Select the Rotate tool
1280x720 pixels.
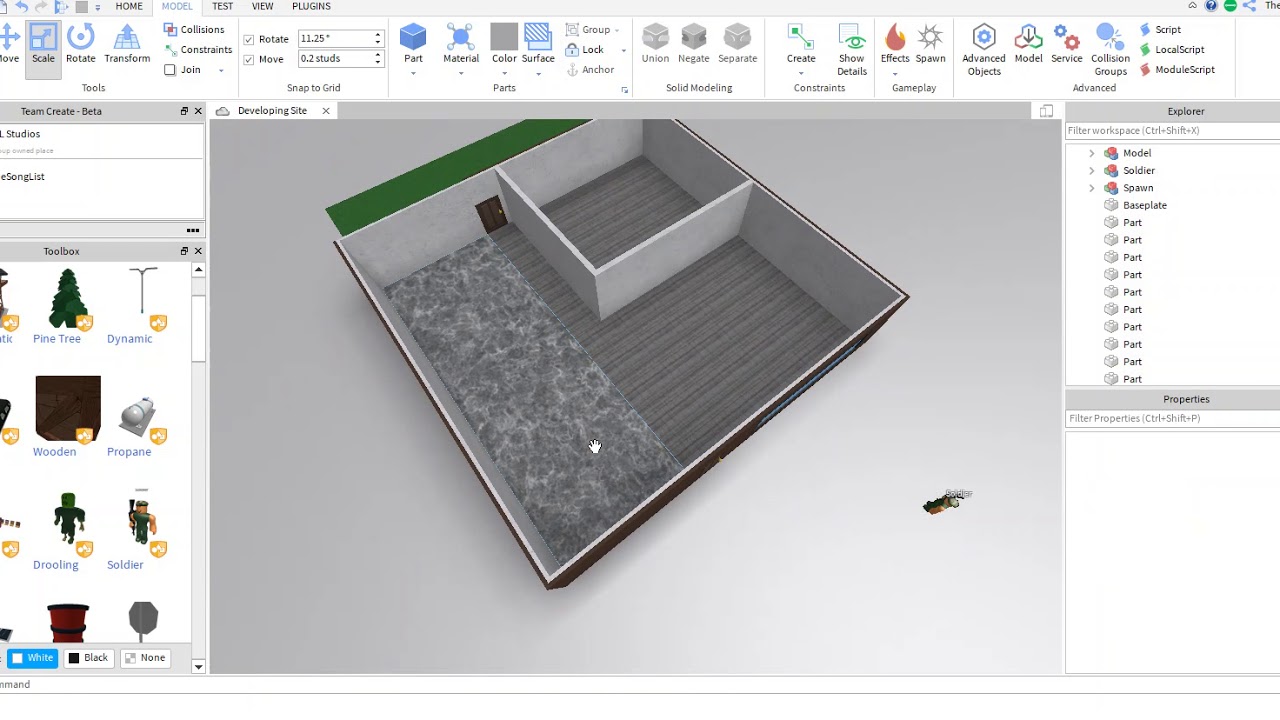point(81,45)
